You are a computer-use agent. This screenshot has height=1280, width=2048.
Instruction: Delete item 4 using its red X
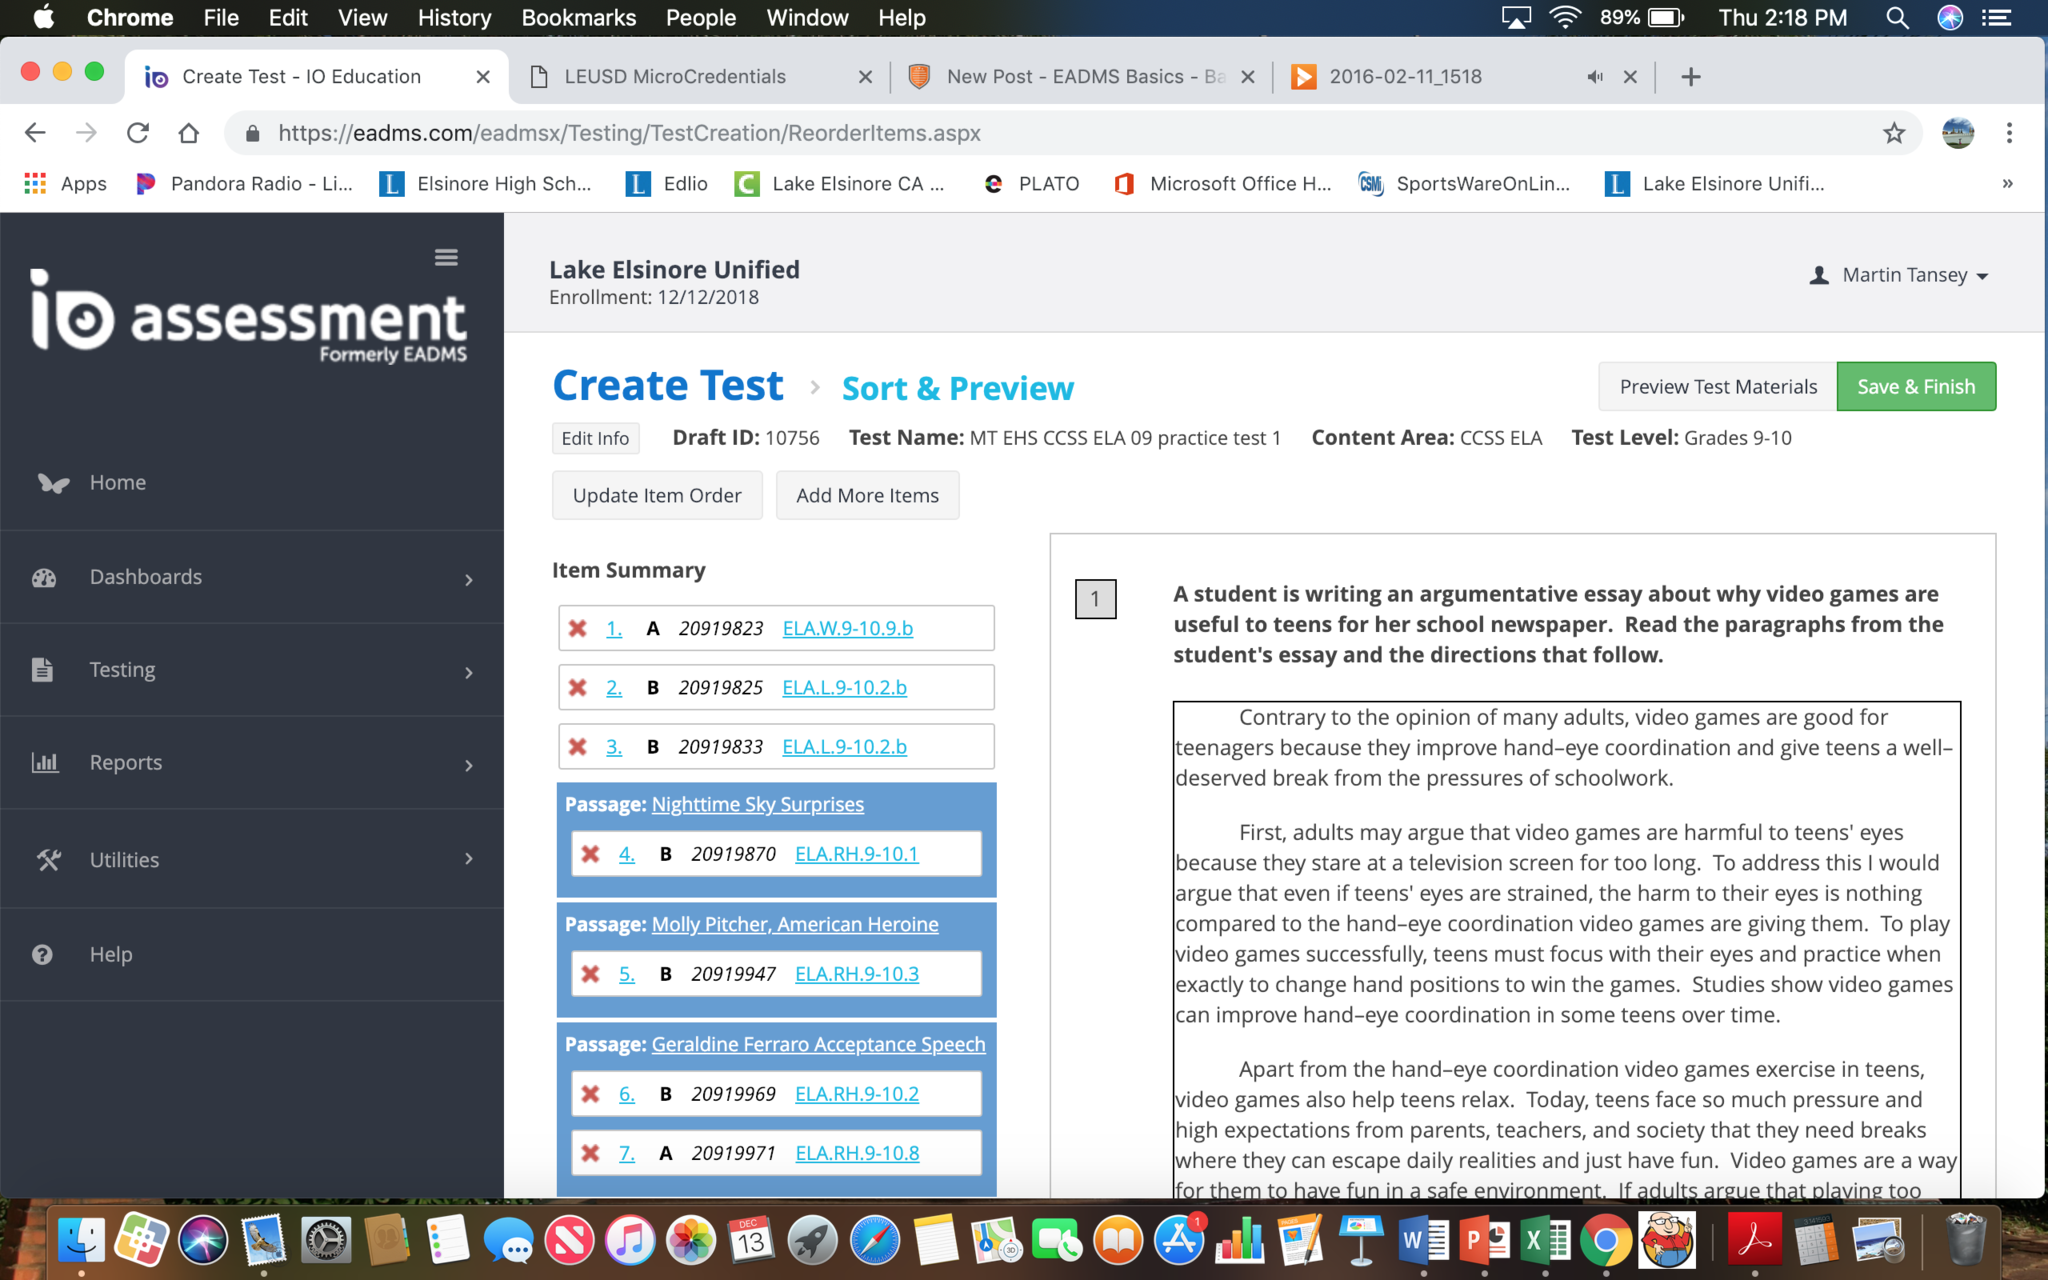(x=591, y=854)
